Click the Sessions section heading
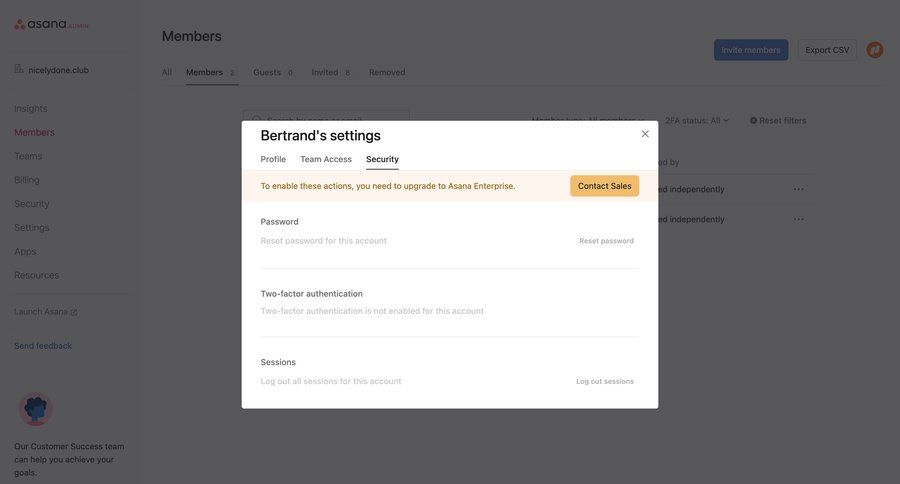 278,362
